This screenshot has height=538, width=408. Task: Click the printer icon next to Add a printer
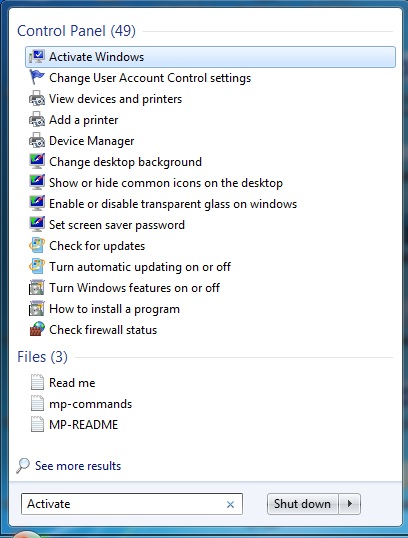pos(36,120)
